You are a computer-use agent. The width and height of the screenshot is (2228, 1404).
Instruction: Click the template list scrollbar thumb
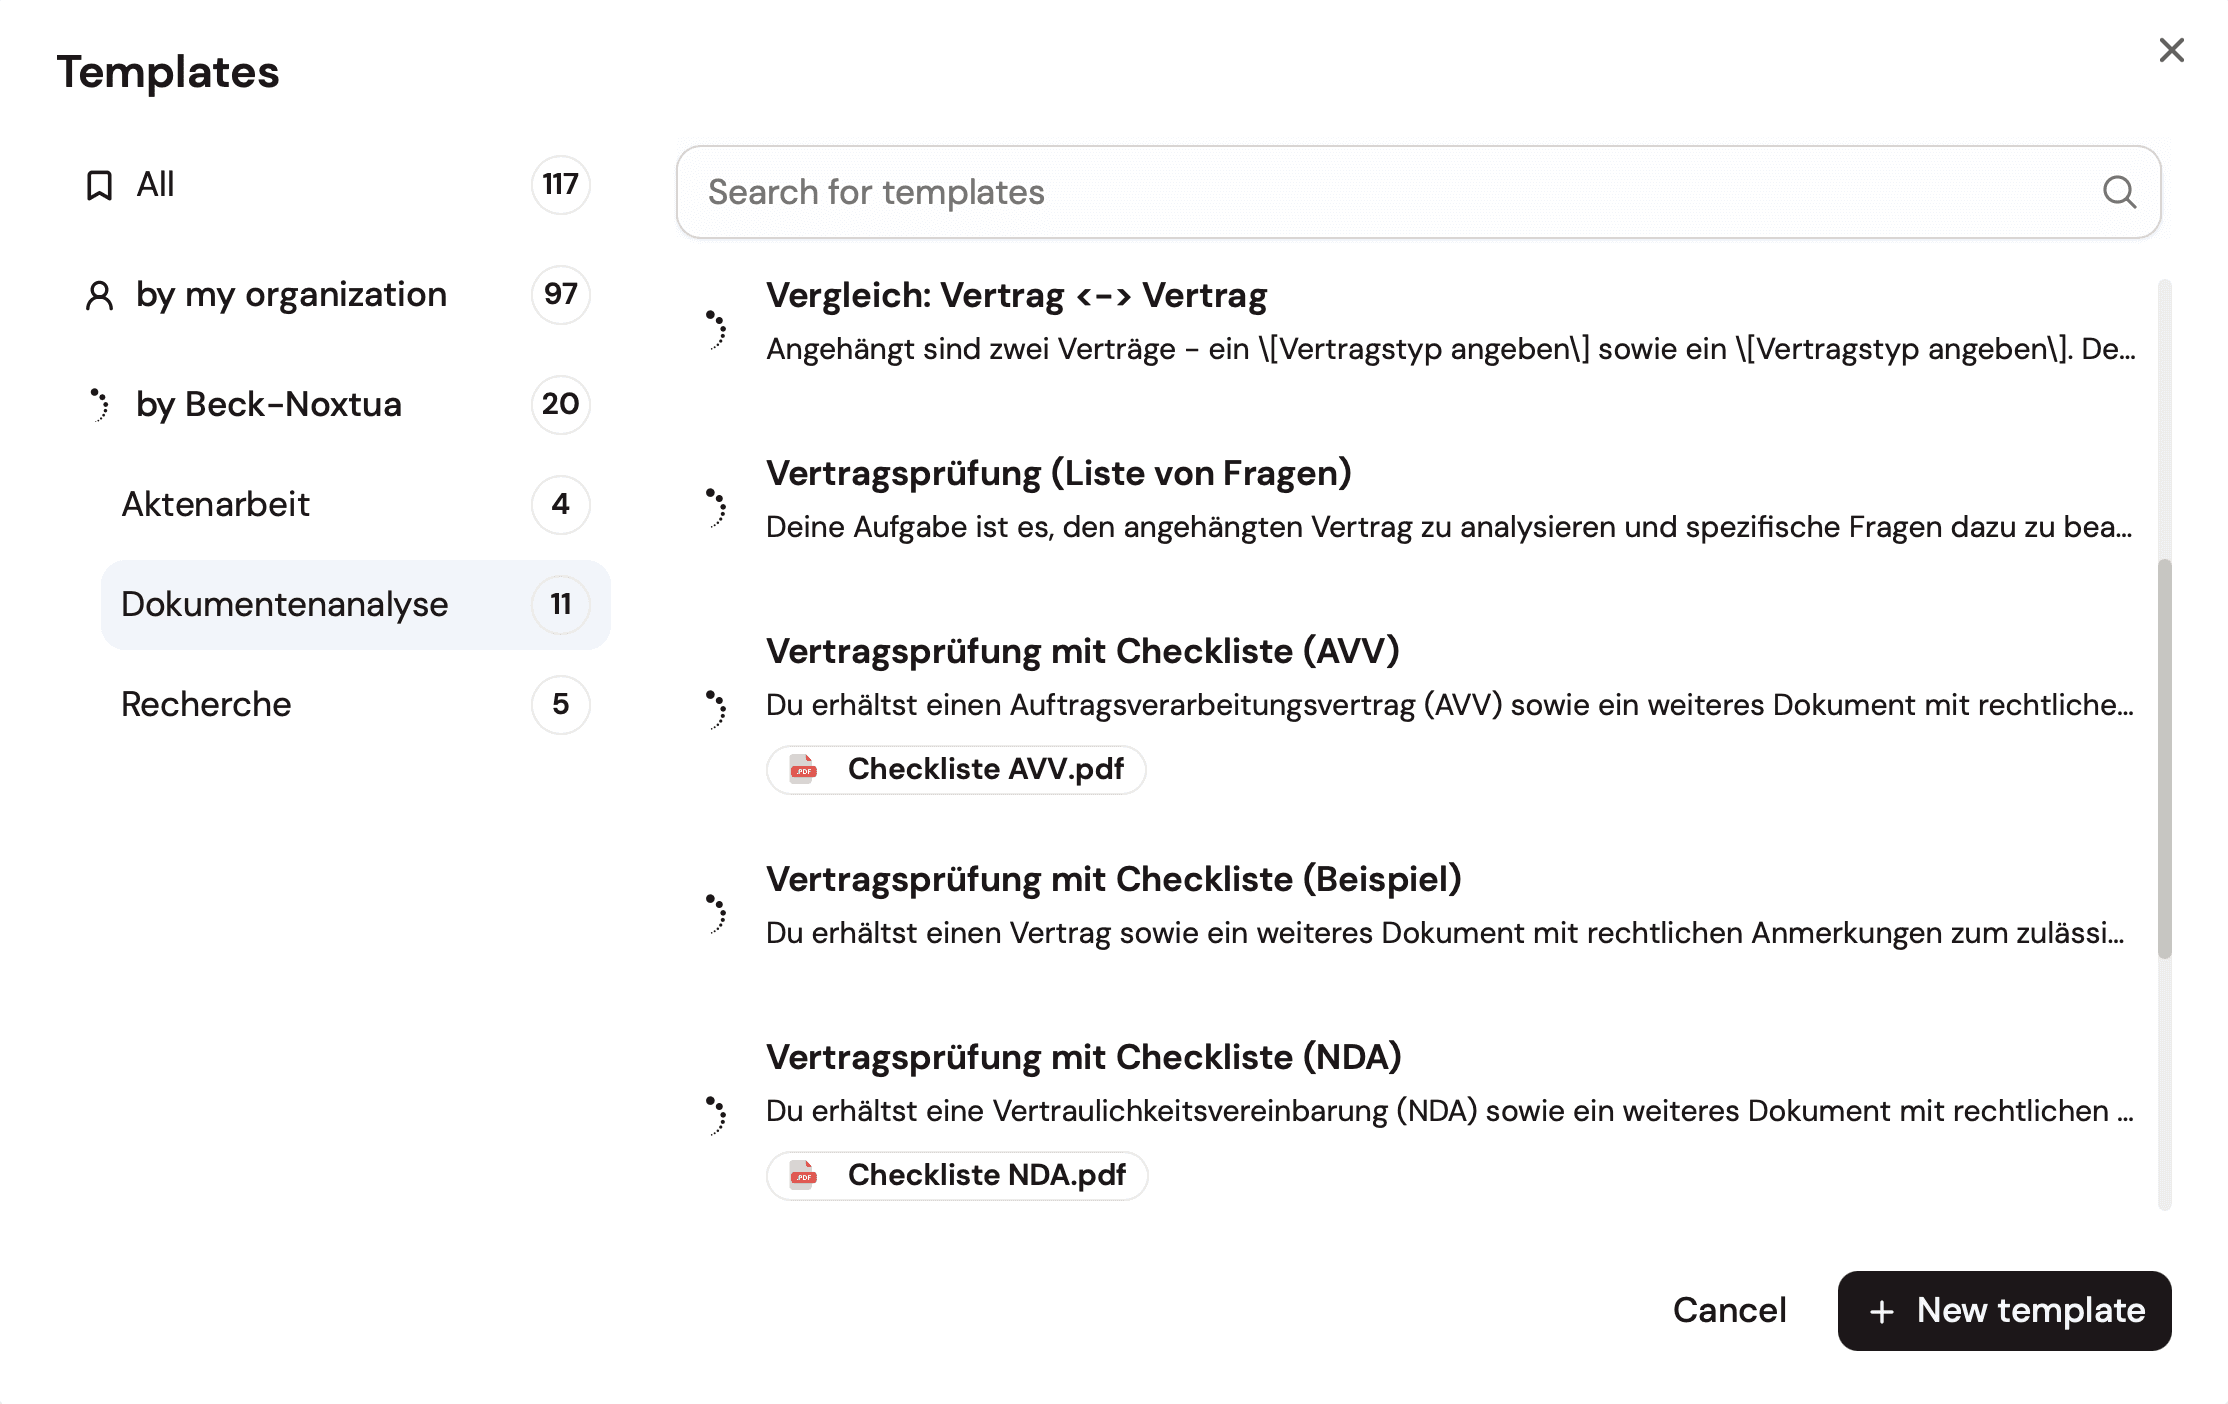coord(2164,758)
